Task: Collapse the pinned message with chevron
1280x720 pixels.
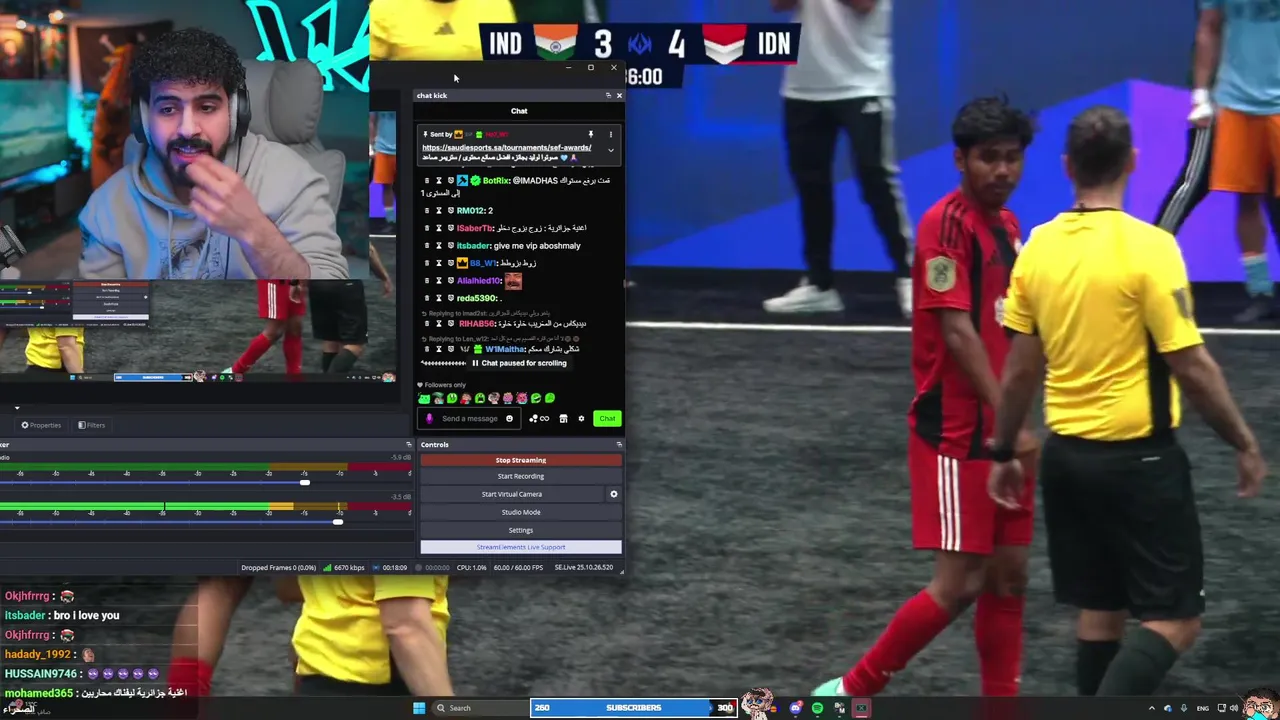Action: (x=610, y=151)
